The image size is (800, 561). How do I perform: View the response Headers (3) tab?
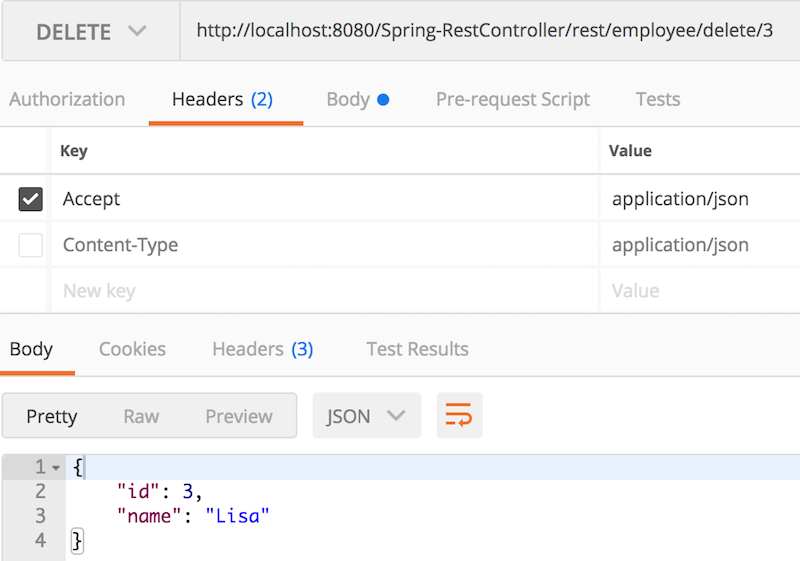pos(262,349)
